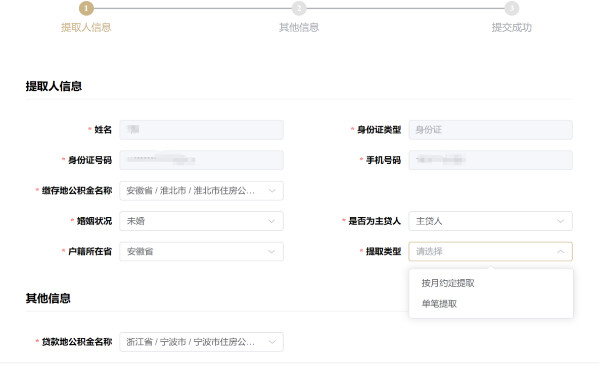600x368 pixels.
Task: Click the 姓名 field label
Action: click(x=103, y=130)
